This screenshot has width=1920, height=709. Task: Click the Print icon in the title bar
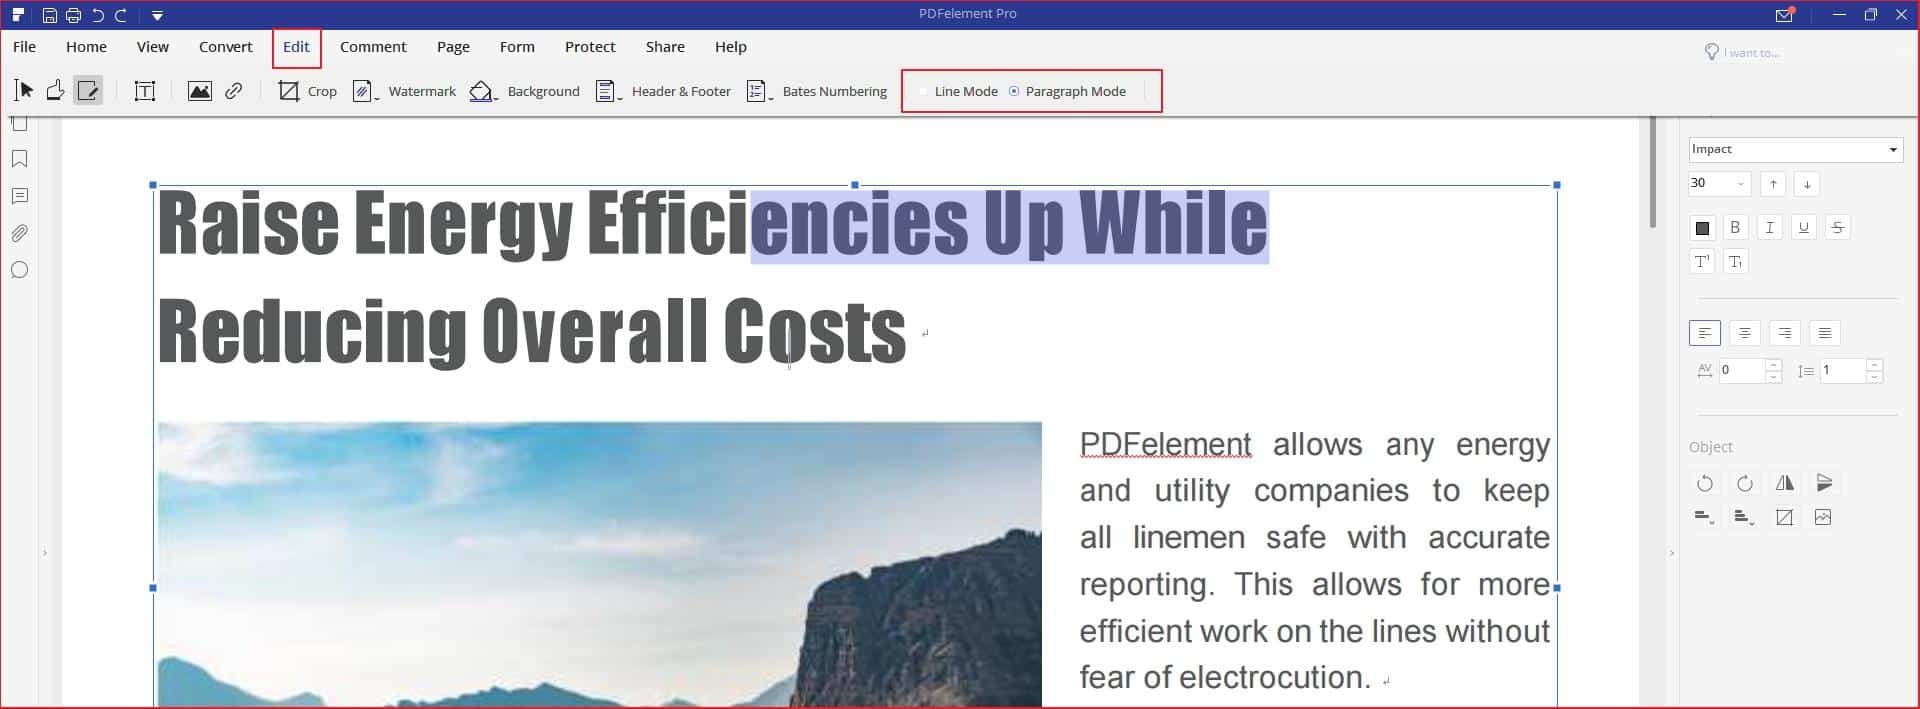click(73, 15)
